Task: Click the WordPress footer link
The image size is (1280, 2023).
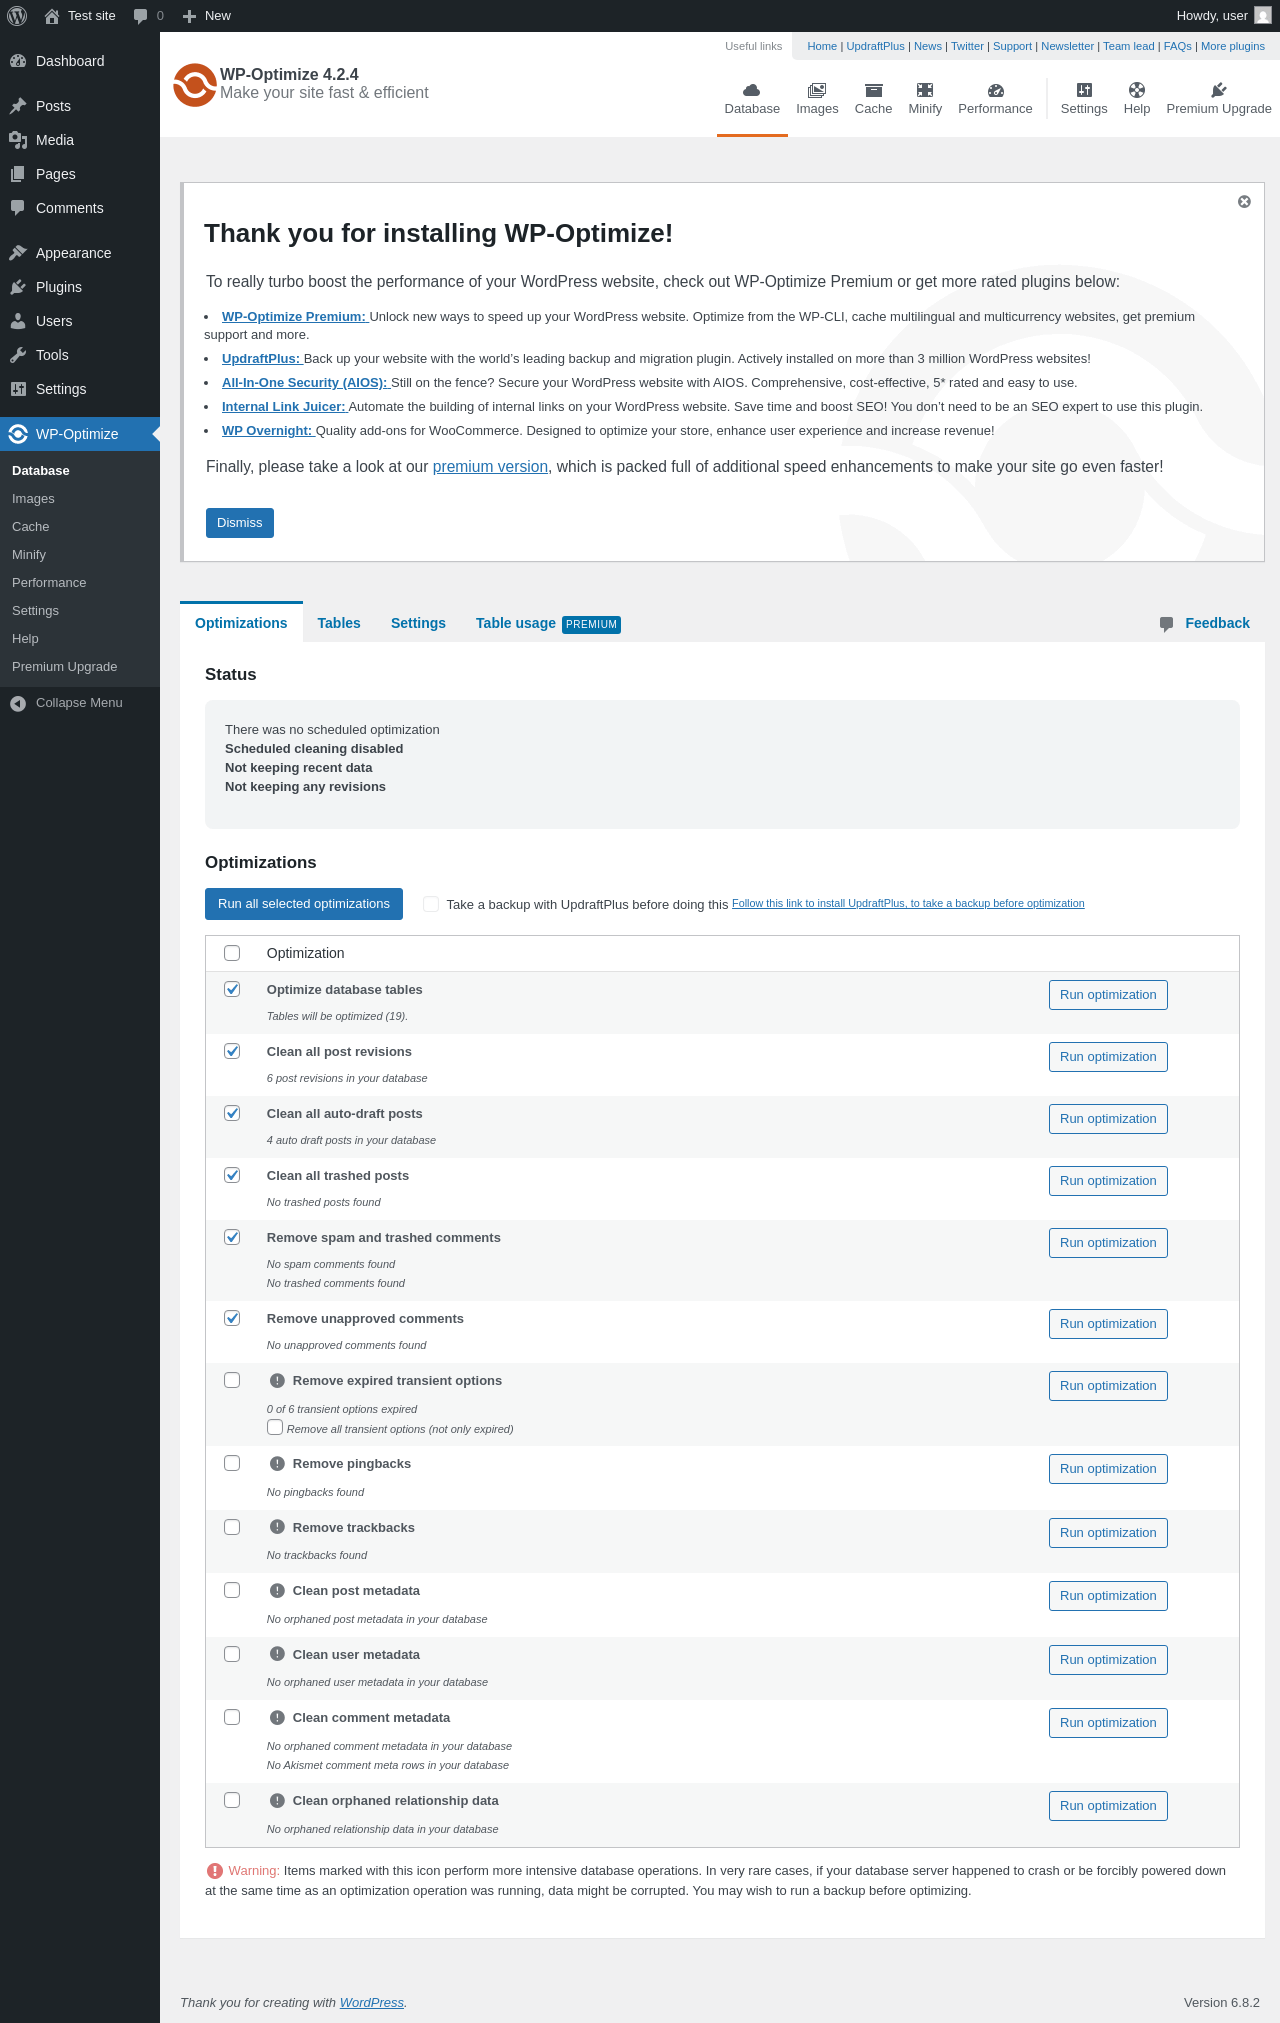Action: click(372, 2003)
